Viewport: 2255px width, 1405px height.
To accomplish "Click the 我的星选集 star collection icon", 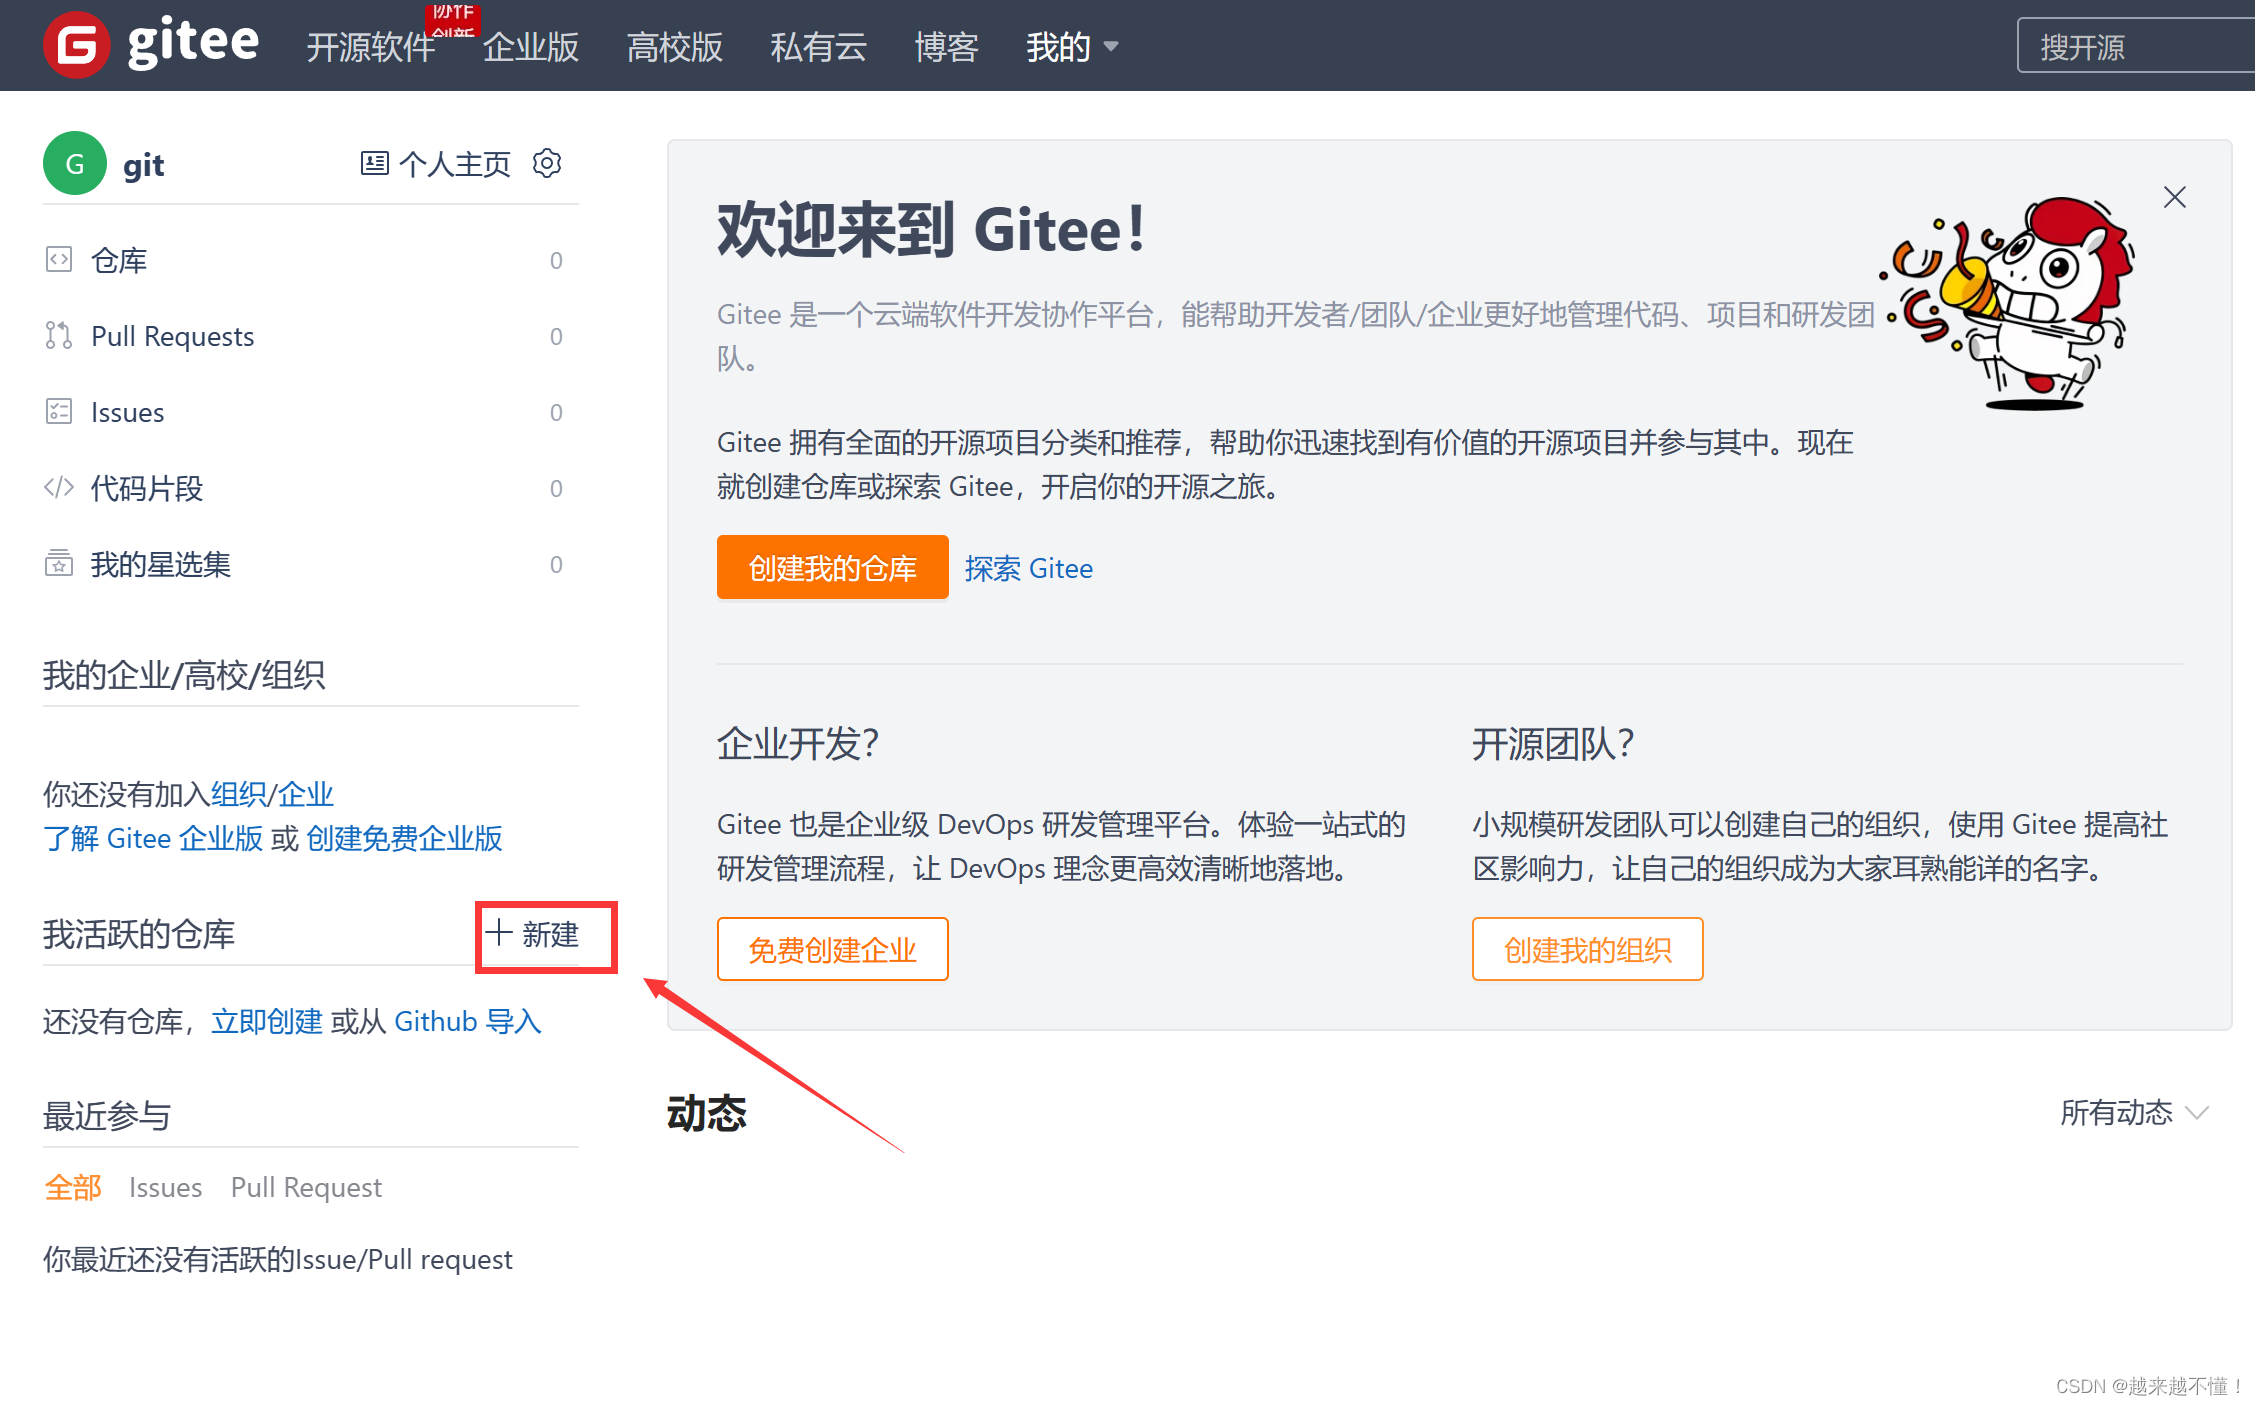I will (x=59, y=564).
